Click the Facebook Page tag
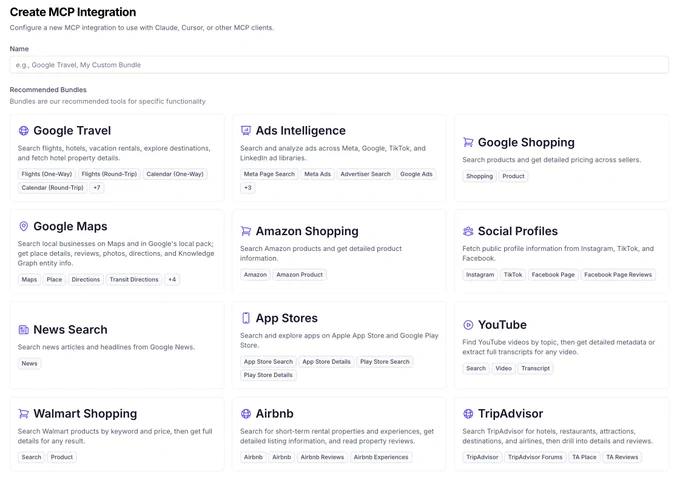Image resolution: width=680 pixels, height=477 pixels. point(553,274)
